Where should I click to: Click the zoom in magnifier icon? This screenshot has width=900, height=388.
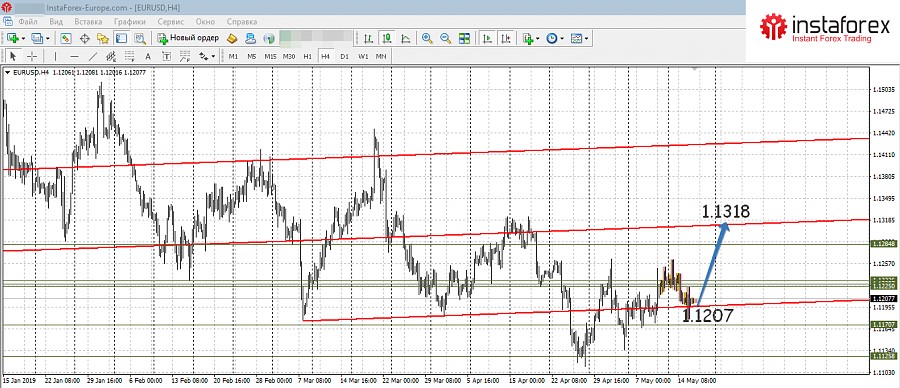click(x=426, y=38)
